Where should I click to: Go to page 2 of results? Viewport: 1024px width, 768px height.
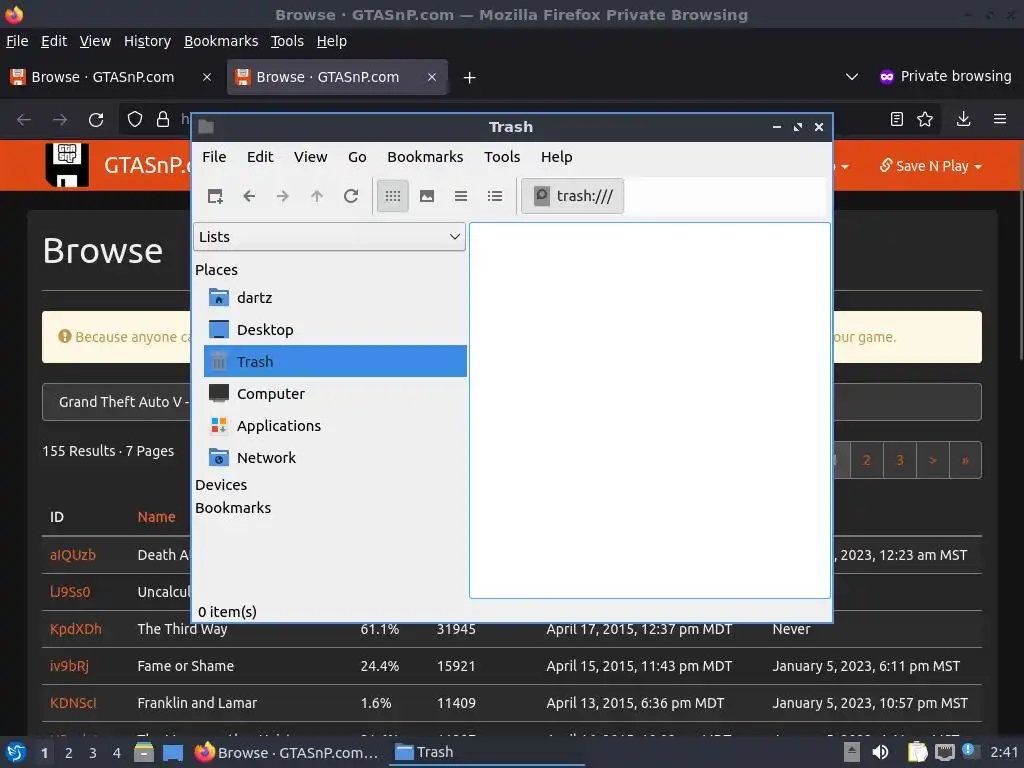click(867, 460)
